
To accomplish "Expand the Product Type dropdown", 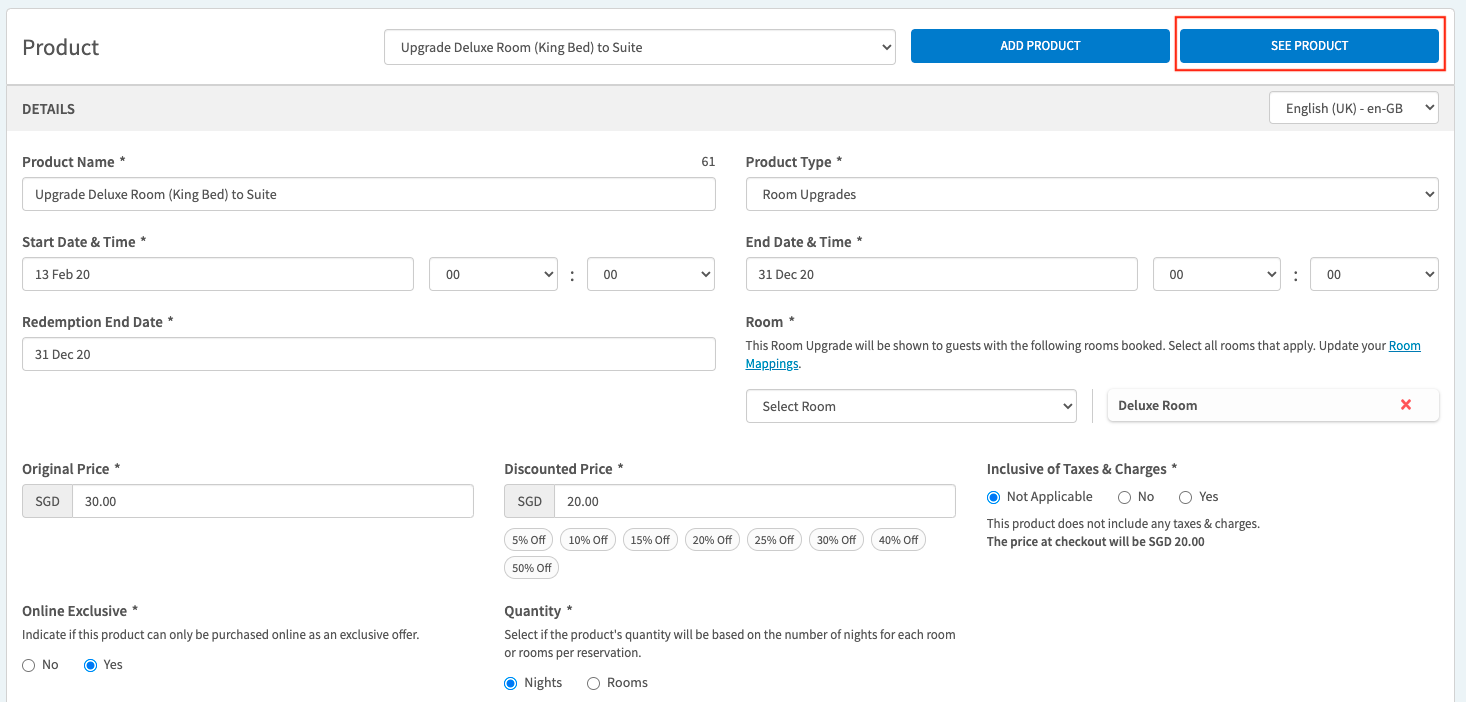I will [x=1091, y=195].
